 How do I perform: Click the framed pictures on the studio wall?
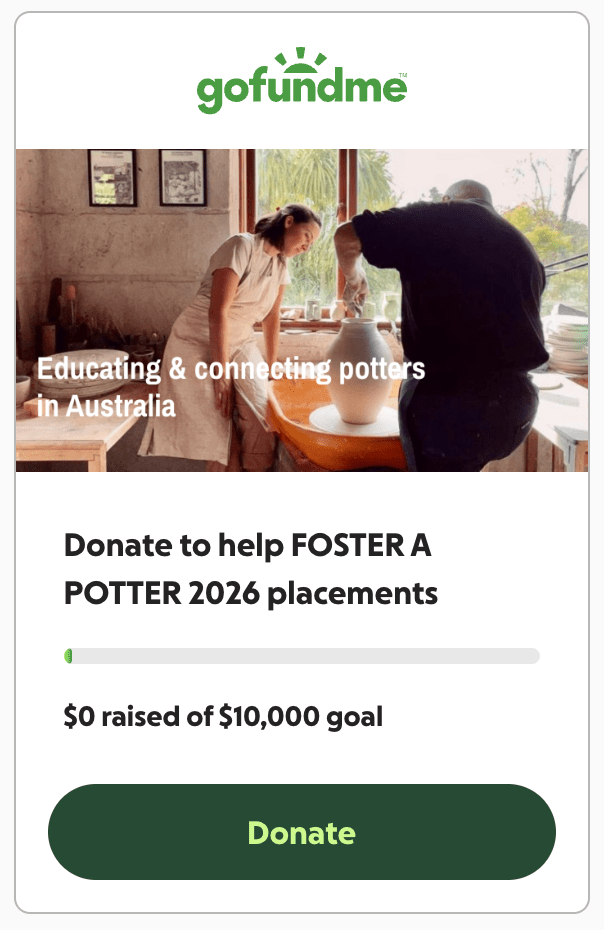[x=146, y=177]
